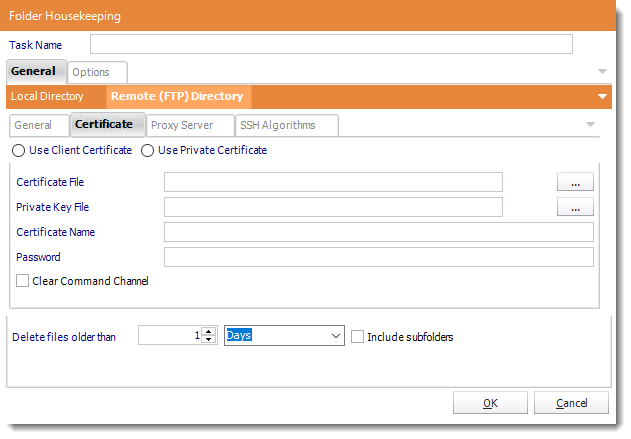The height and width of the screenshot is (439, 631).
Task: Select the Remote (FTP) Directory tab
Action: pyautogui.click(x=177, y=97)
